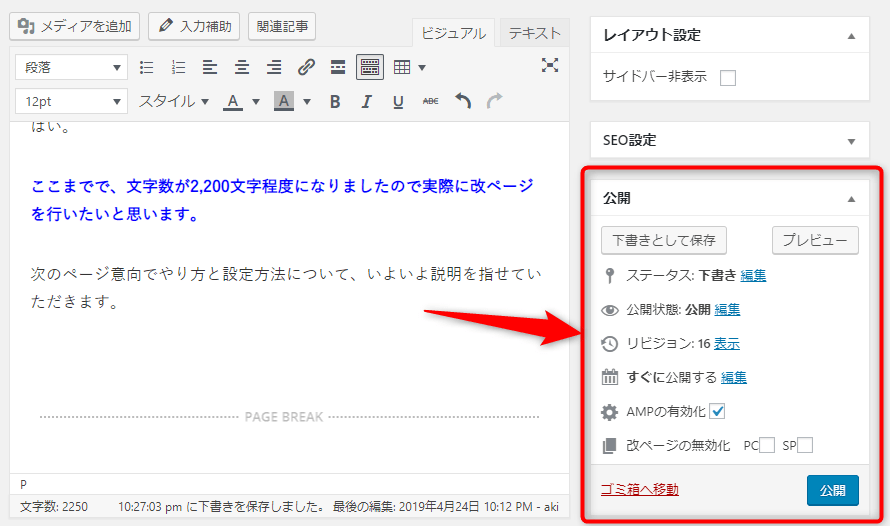Screen dimensions: 890x526
Task: Open the 12pt font size dropdown
Action: click(x=71, y=102)
